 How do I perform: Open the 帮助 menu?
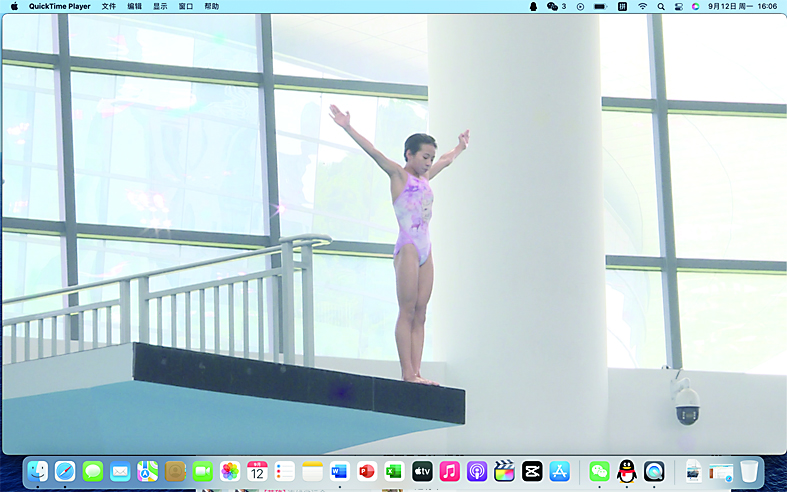pos(212,6)
